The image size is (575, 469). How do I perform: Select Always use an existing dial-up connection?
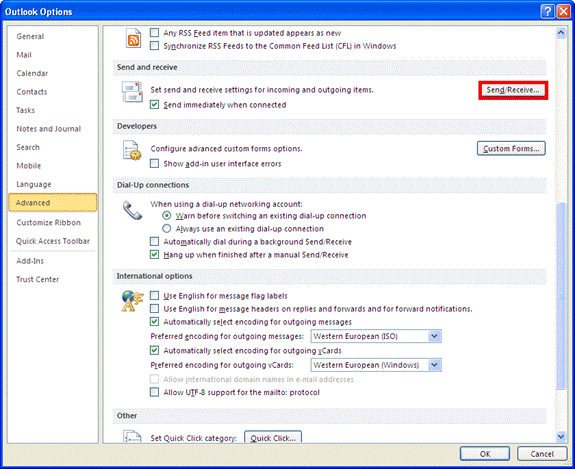pyautogui.click(x=166, y=229)
